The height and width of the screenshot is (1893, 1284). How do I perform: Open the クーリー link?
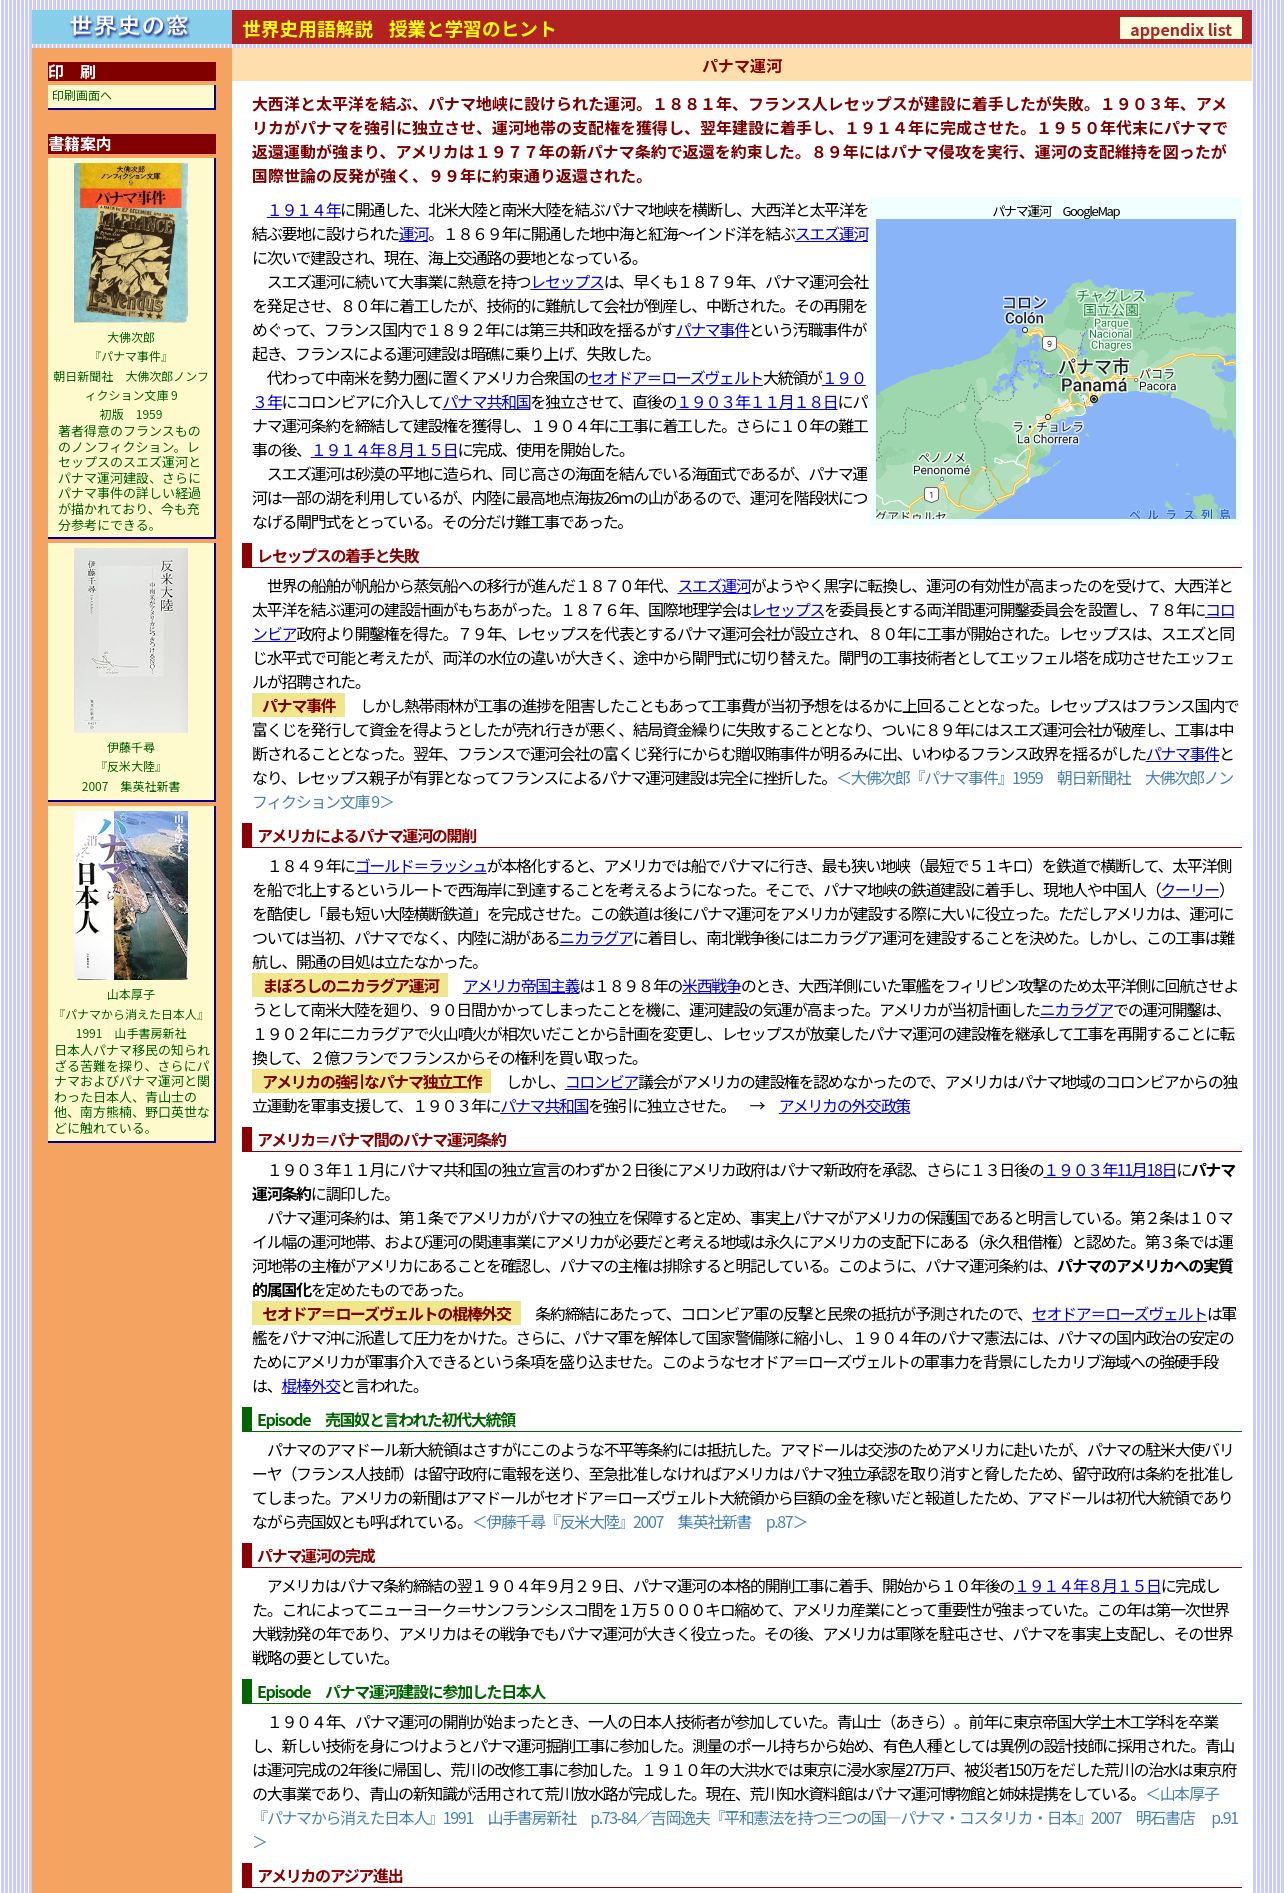click(1189, 890)
